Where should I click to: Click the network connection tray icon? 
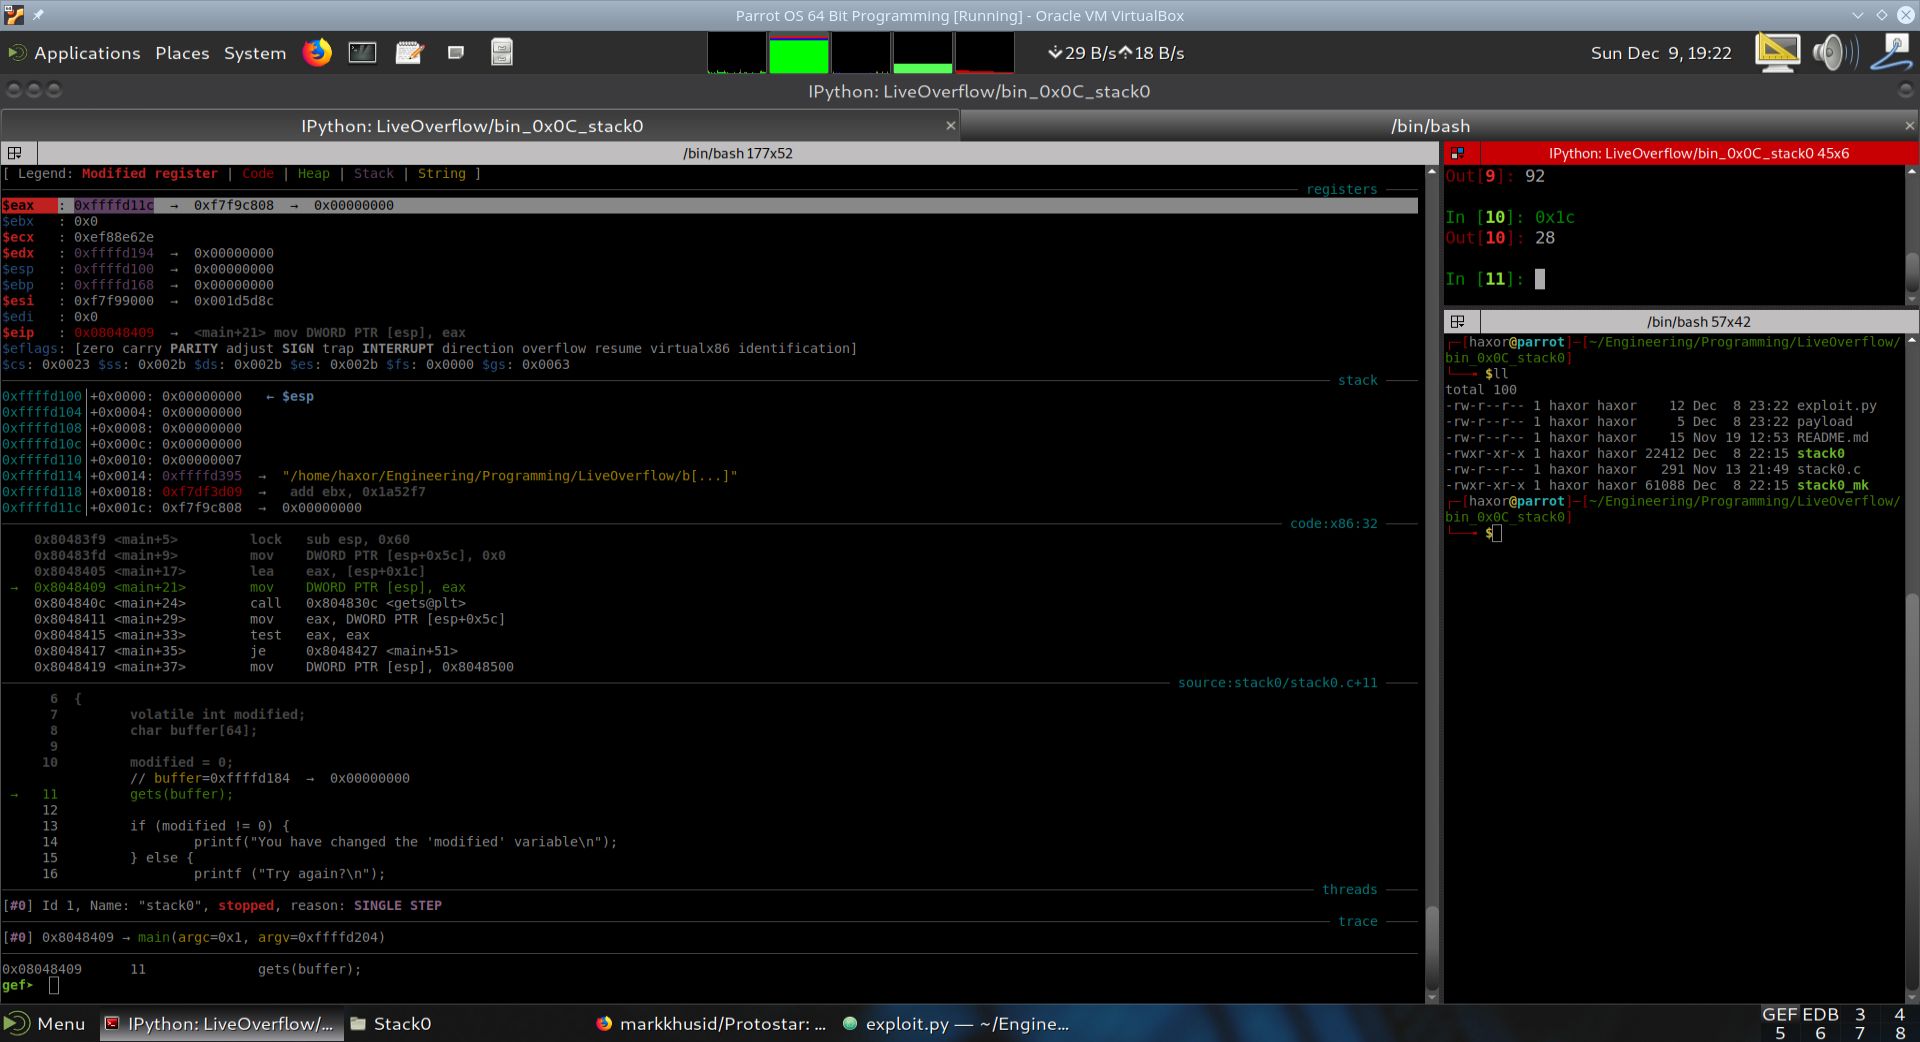pos(1892,52)
